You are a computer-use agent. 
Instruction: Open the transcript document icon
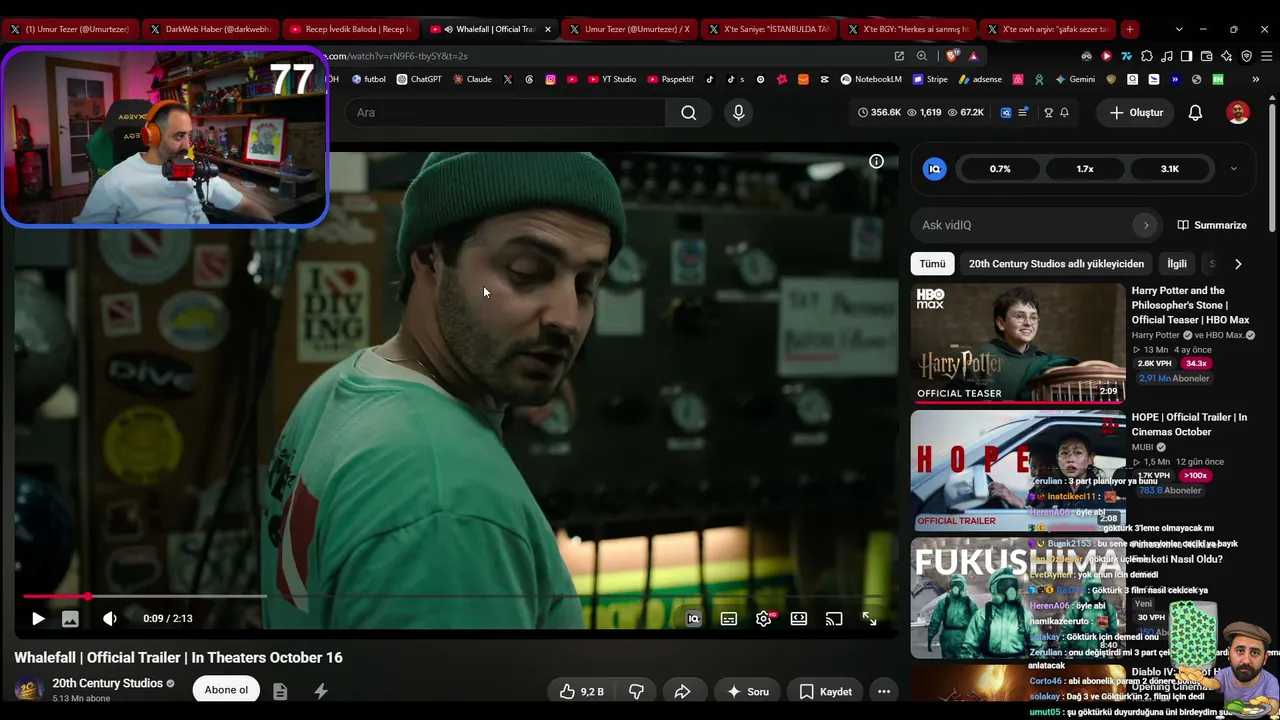click(x=280, y=691)
